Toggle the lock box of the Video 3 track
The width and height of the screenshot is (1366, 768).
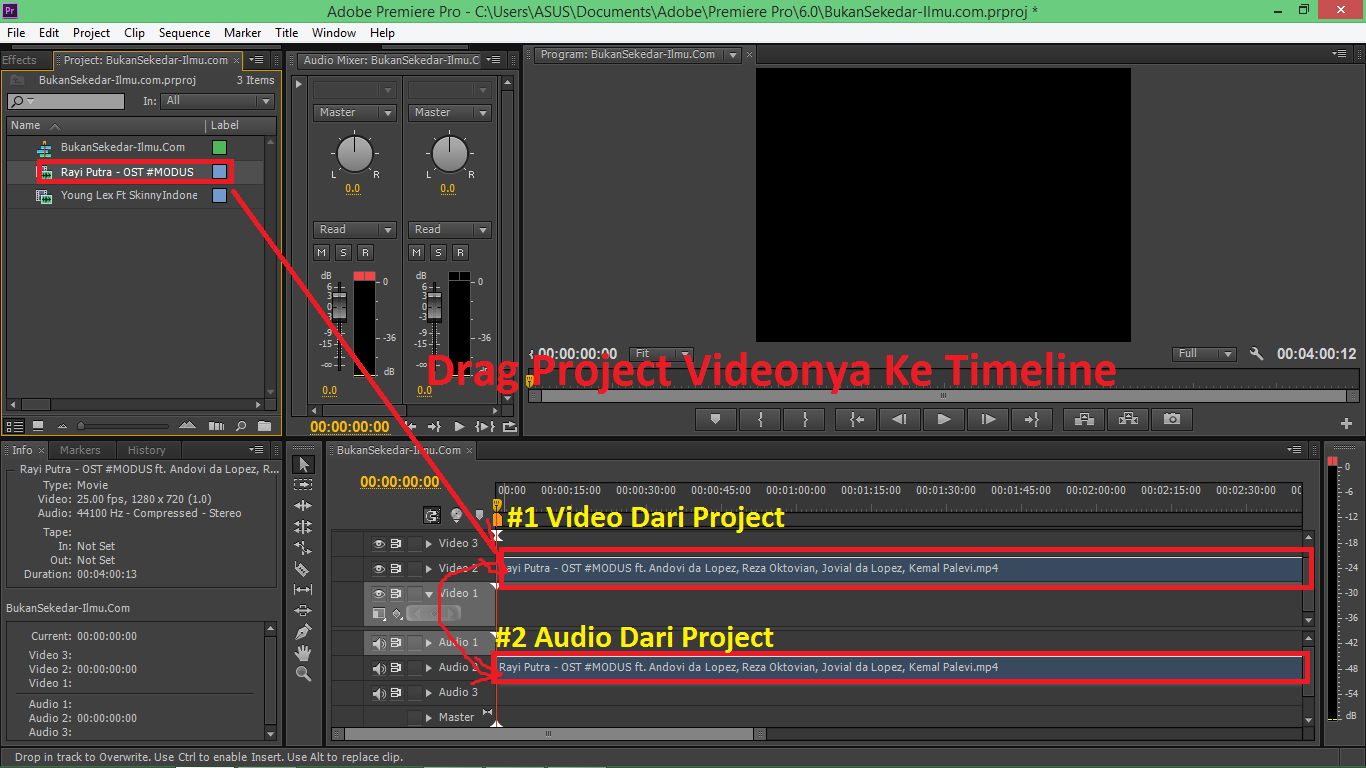tap(414, 544)
